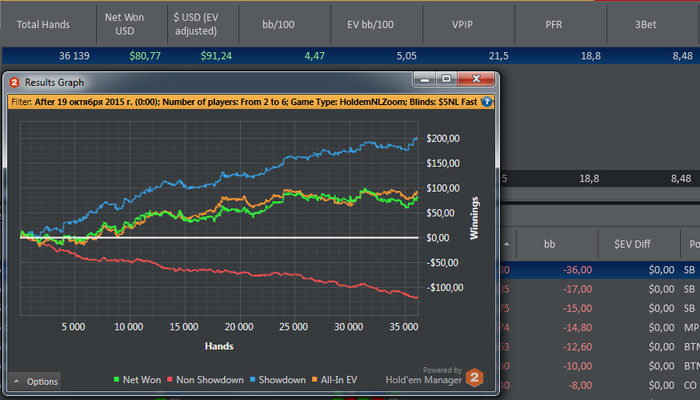Screen dimensions: 700x400
Task: Select the 4,47 bb/100 value
Action: [x=314, y=56]
